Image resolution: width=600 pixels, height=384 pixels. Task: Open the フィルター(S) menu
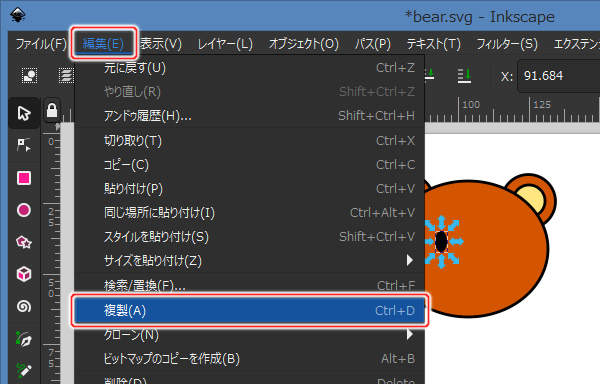507,44
